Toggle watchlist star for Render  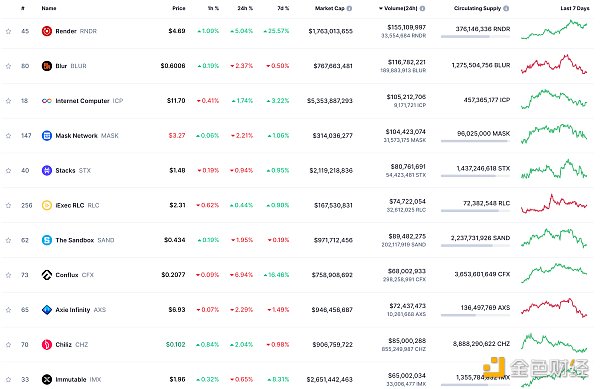tap(8, 31)
